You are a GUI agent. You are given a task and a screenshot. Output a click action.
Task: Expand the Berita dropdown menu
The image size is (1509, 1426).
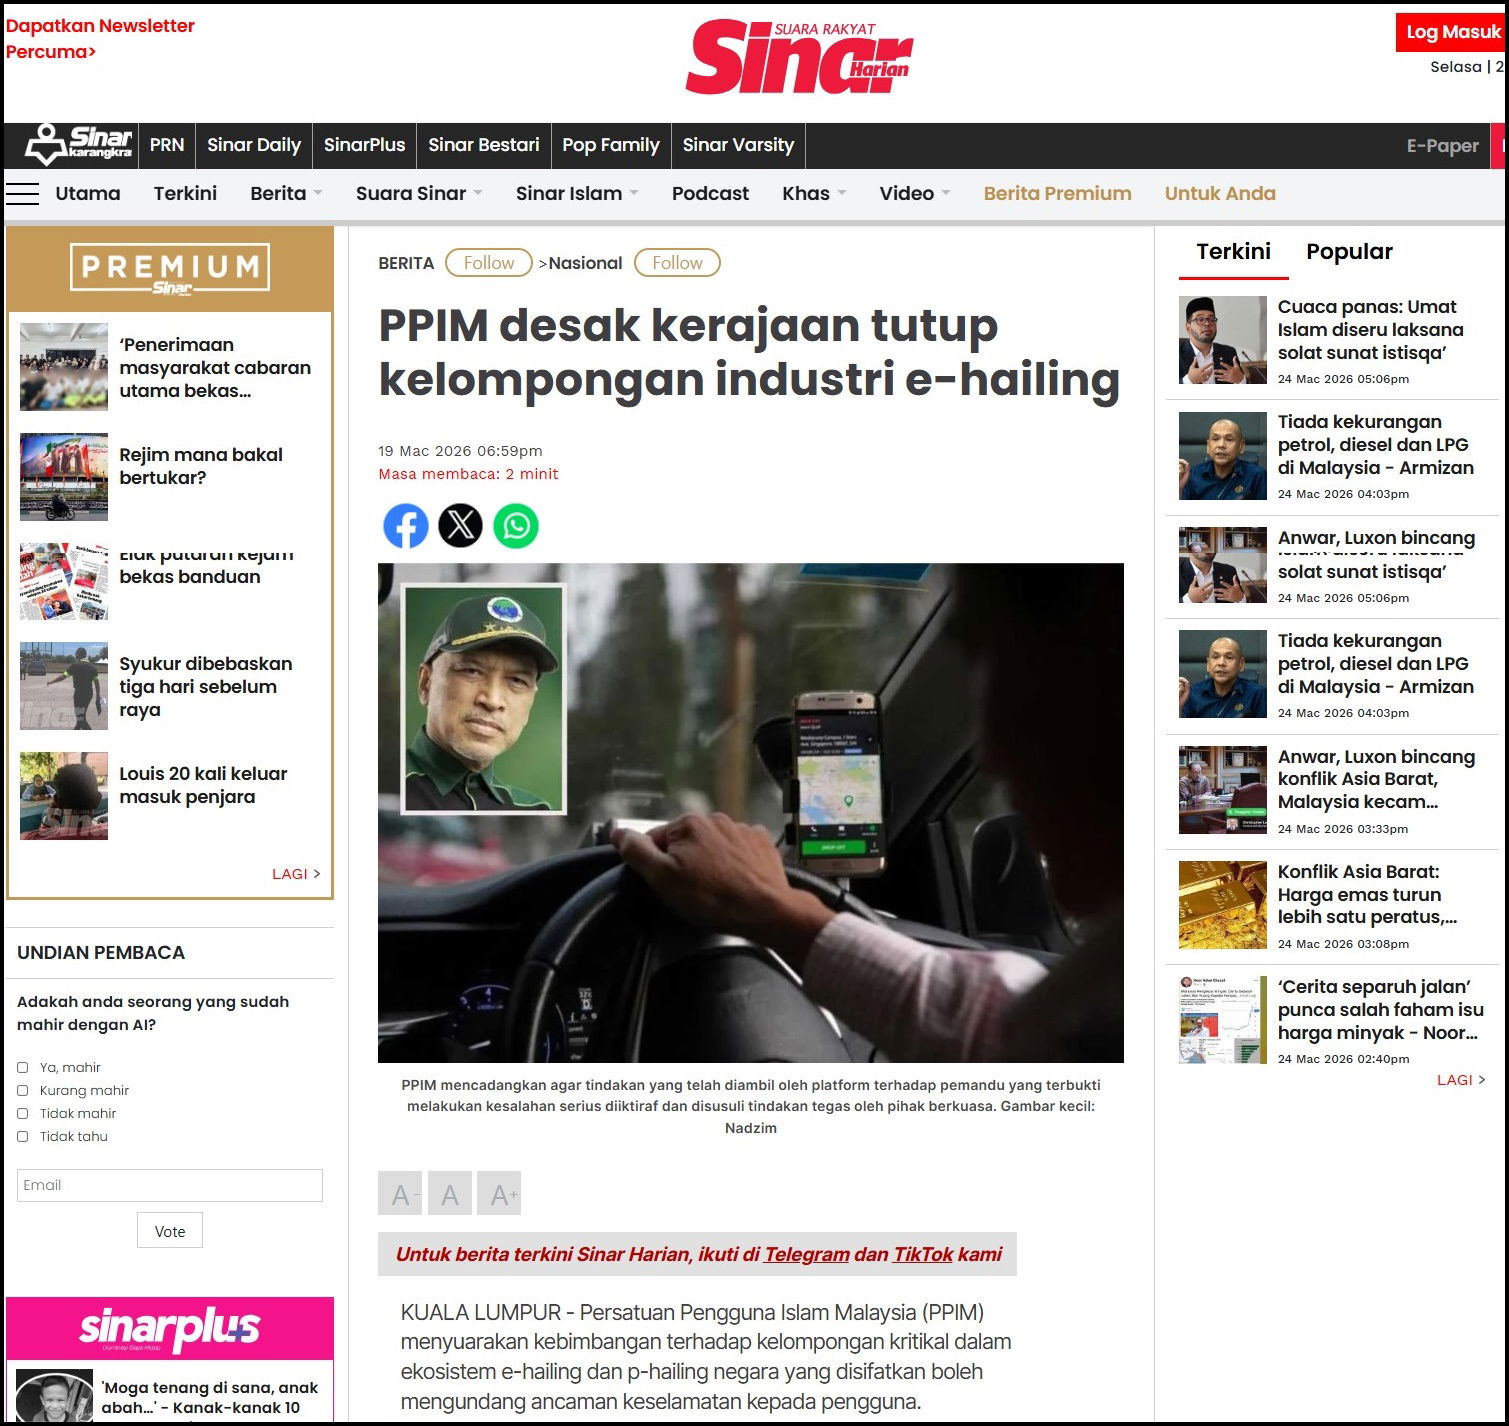tap(286, 194)
